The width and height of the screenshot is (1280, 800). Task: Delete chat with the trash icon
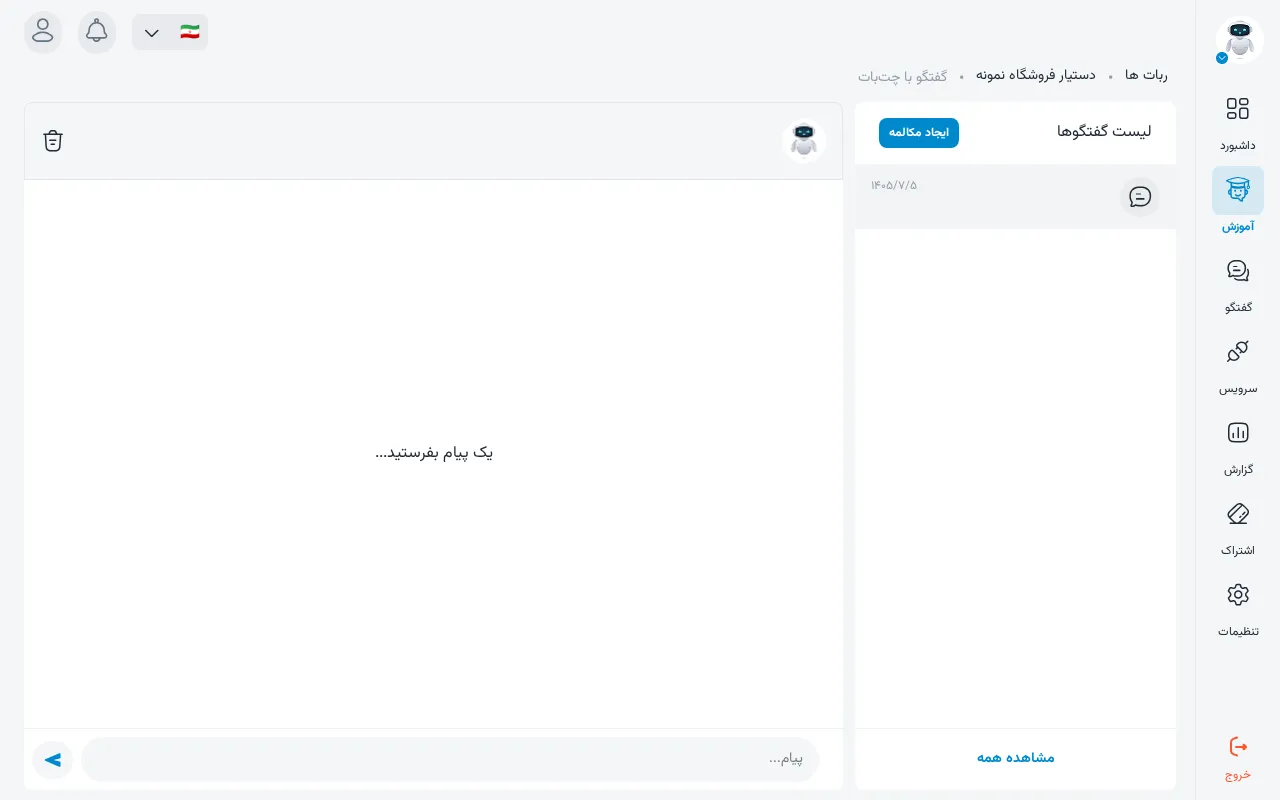[x=53, y=141]
